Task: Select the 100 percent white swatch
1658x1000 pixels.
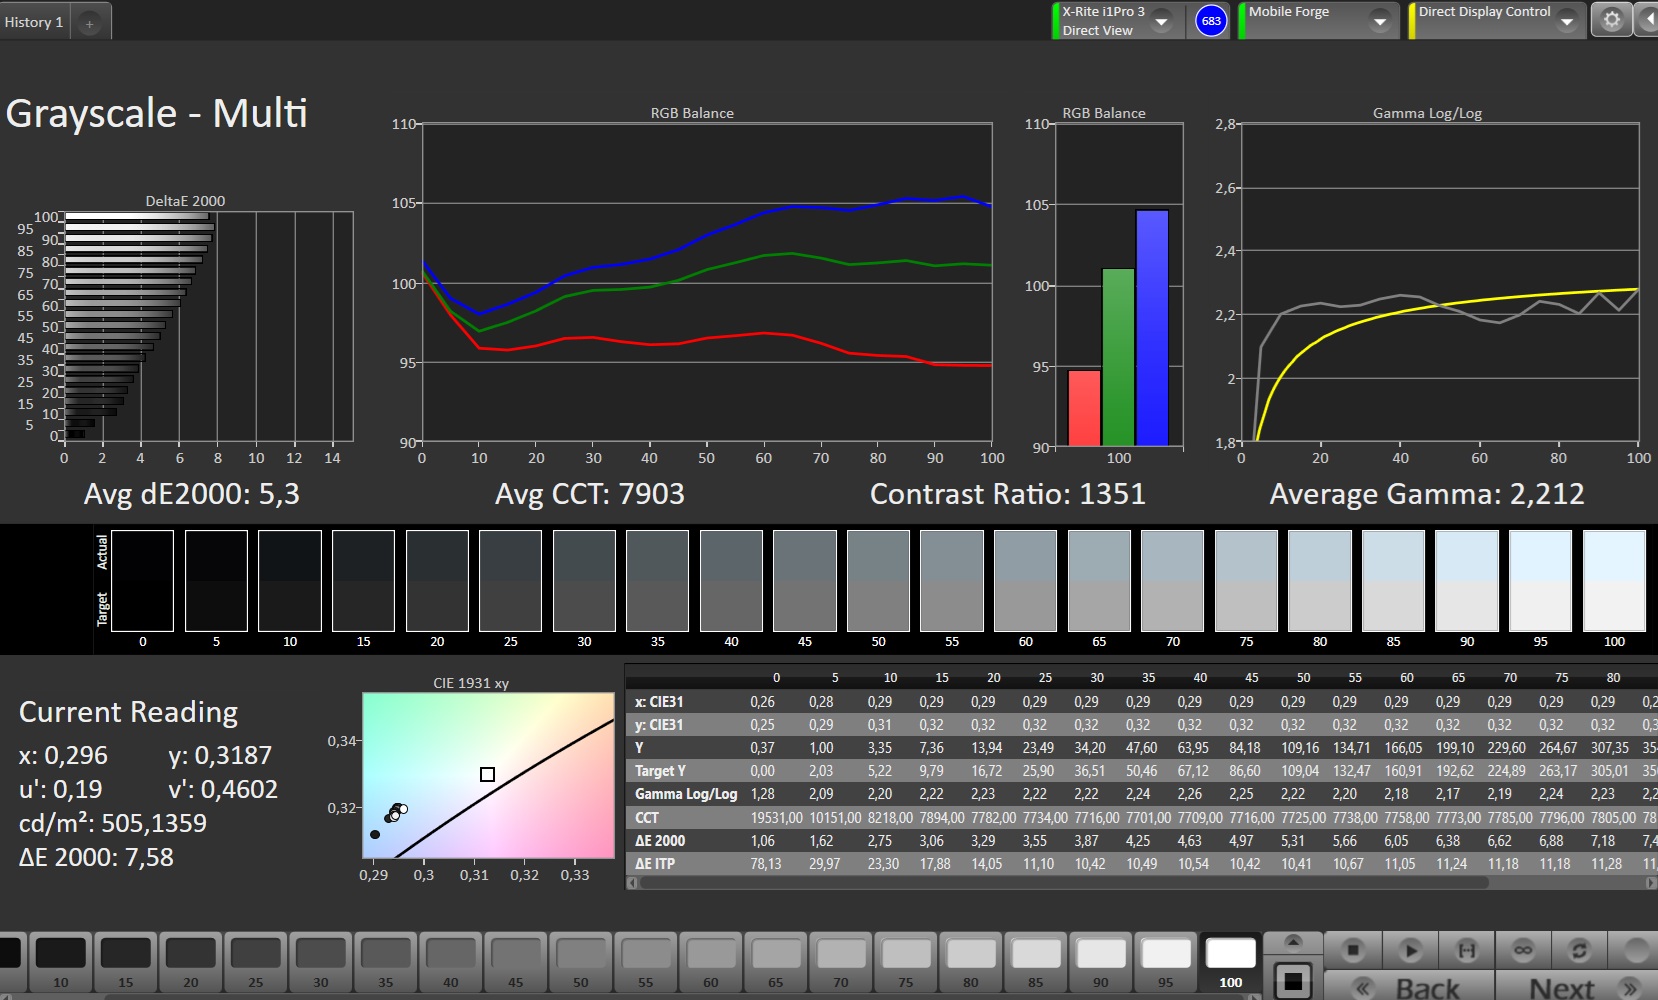Action: (x=1230, y=954)
